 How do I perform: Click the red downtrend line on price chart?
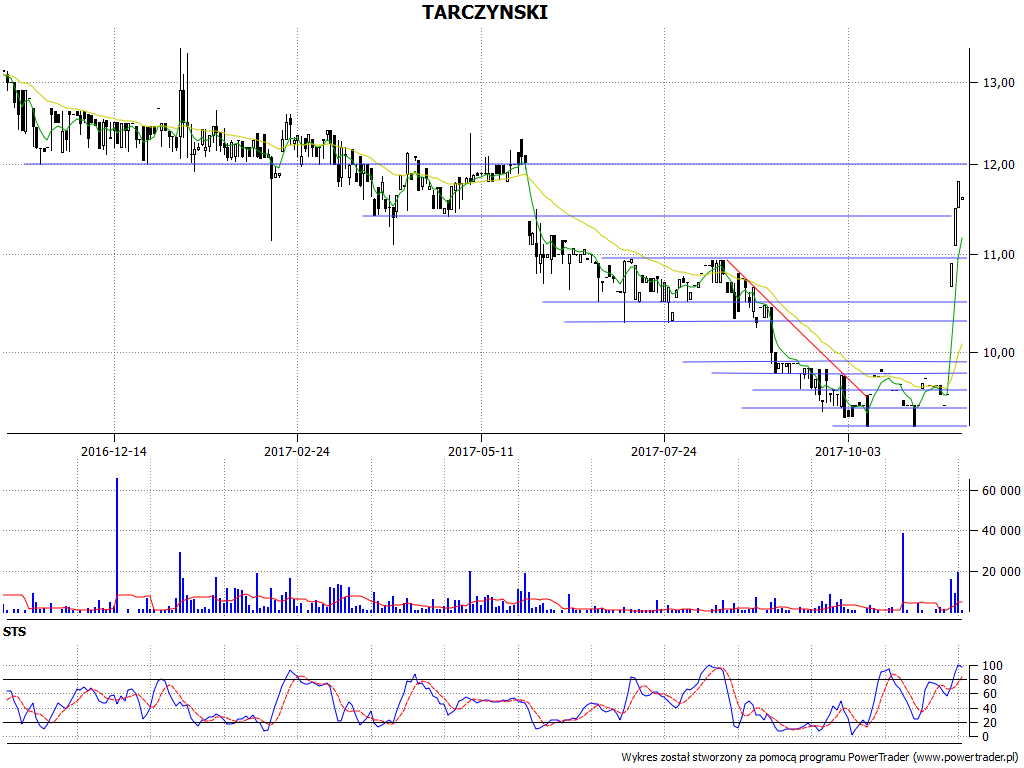pos(798,328)
